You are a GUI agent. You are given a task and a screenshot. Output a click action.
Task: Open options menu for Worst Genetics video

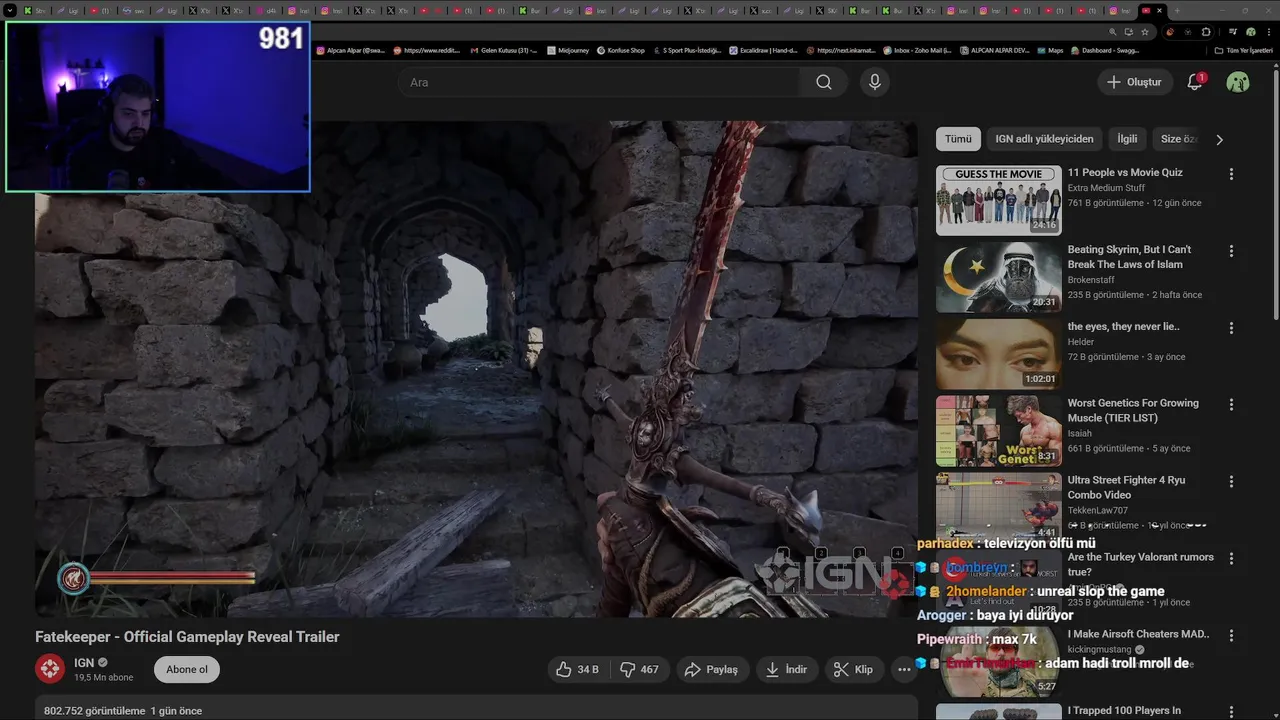(x=1231, y=405)
